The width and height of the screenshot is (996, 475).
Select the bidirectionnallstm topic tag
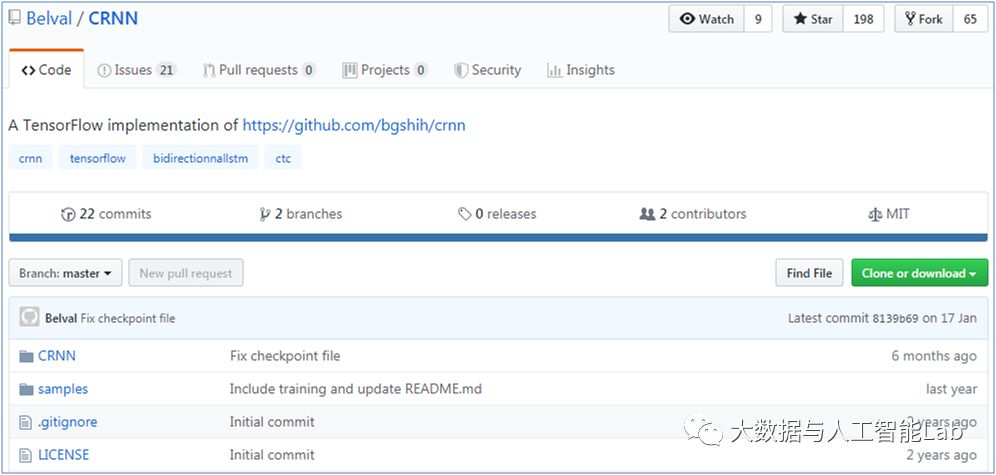pyautogui.click(x=200, y=158)
